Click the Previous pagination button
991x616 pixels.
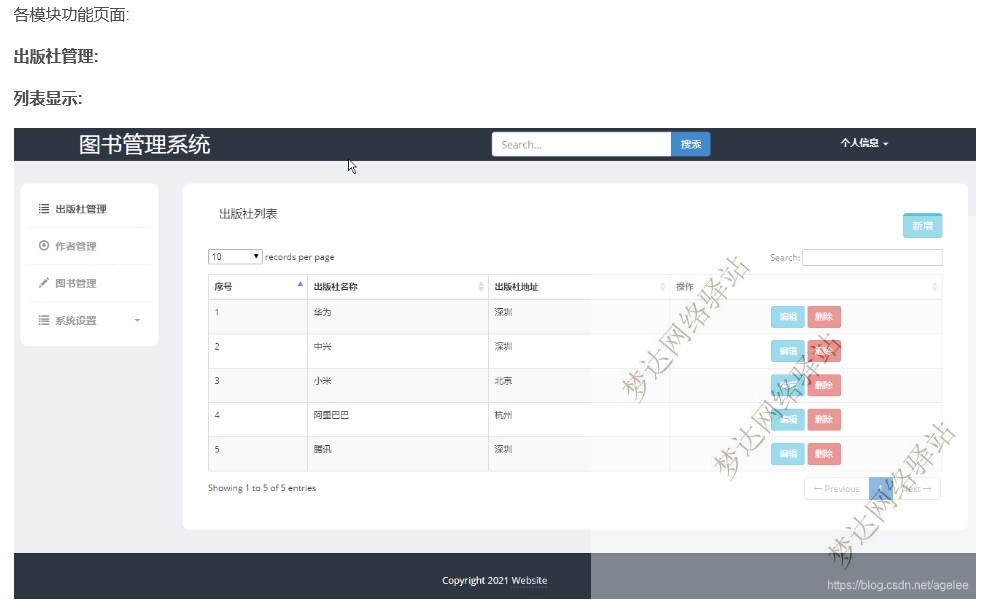point(837,488)
